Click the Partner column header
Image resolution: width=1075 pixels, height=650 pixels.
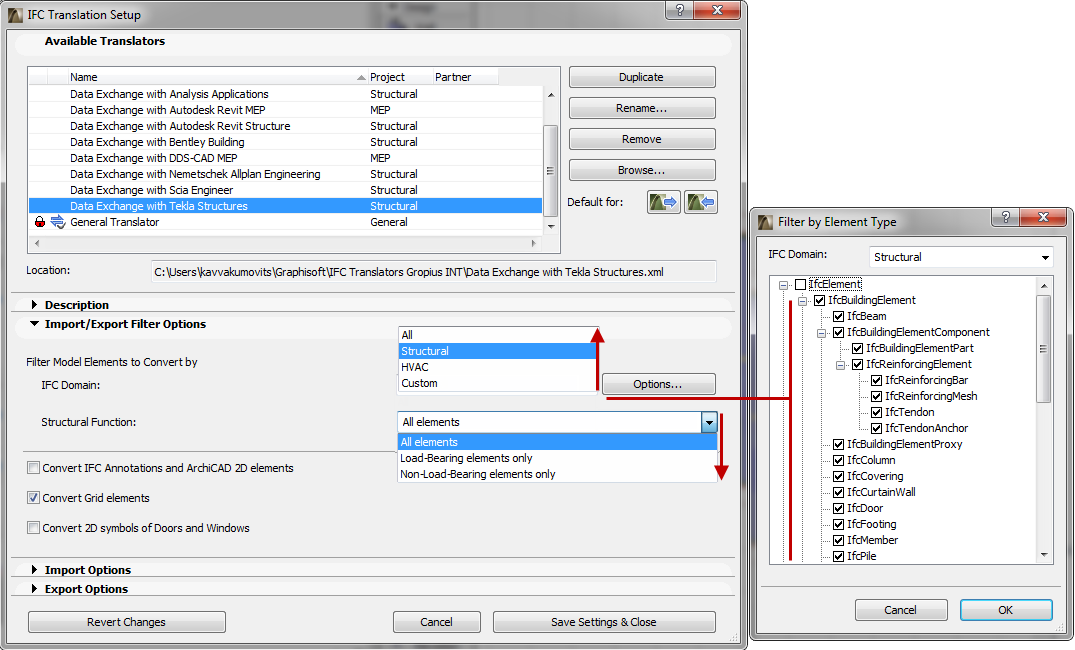coord(465,77)
